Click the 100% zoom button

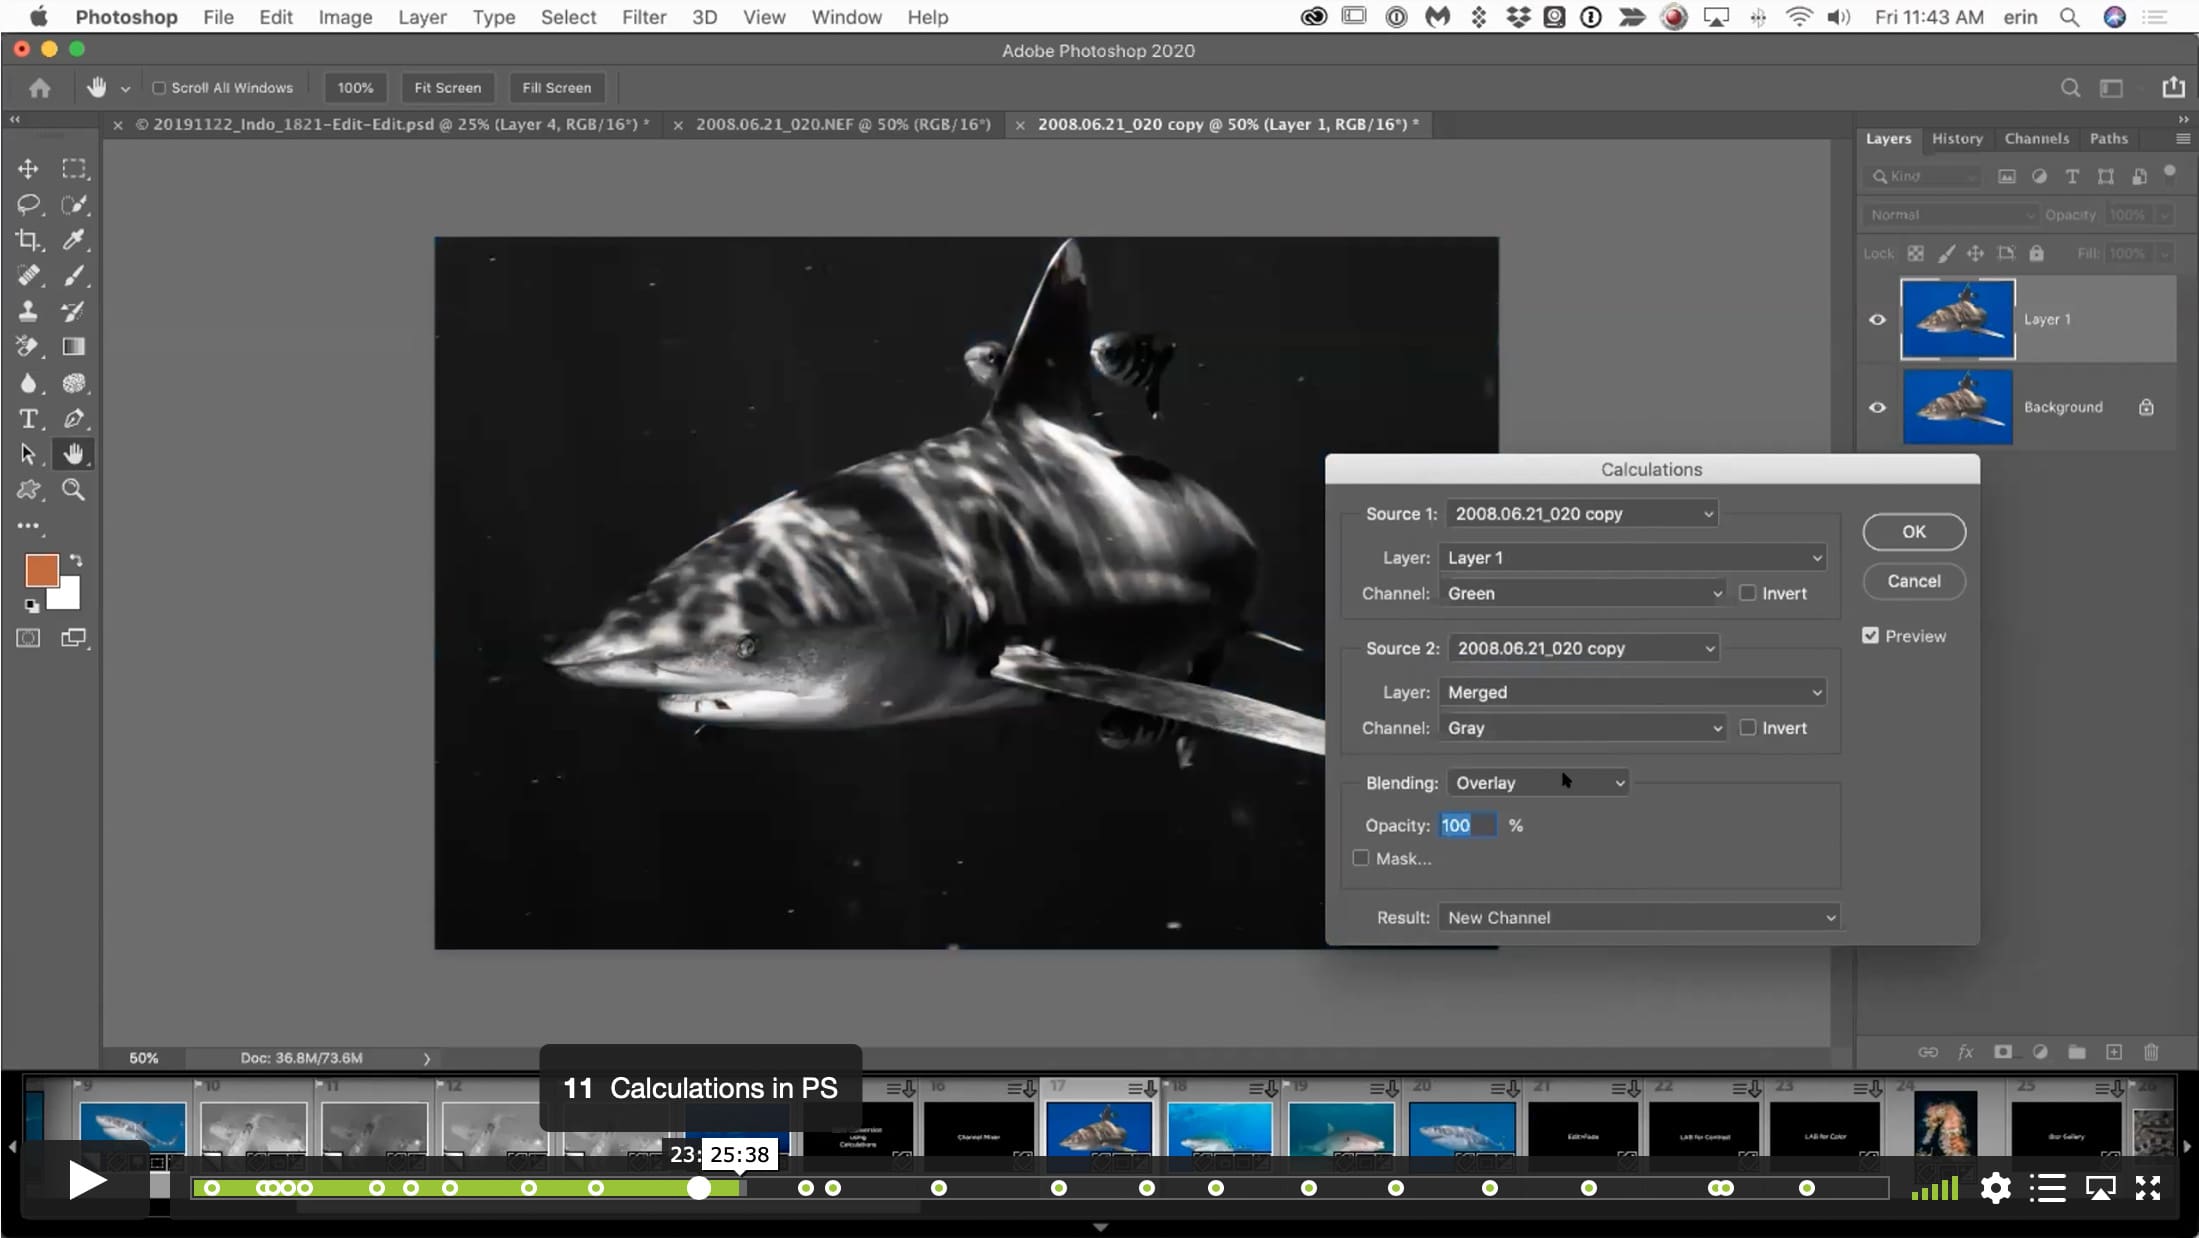tap(355, 88)
